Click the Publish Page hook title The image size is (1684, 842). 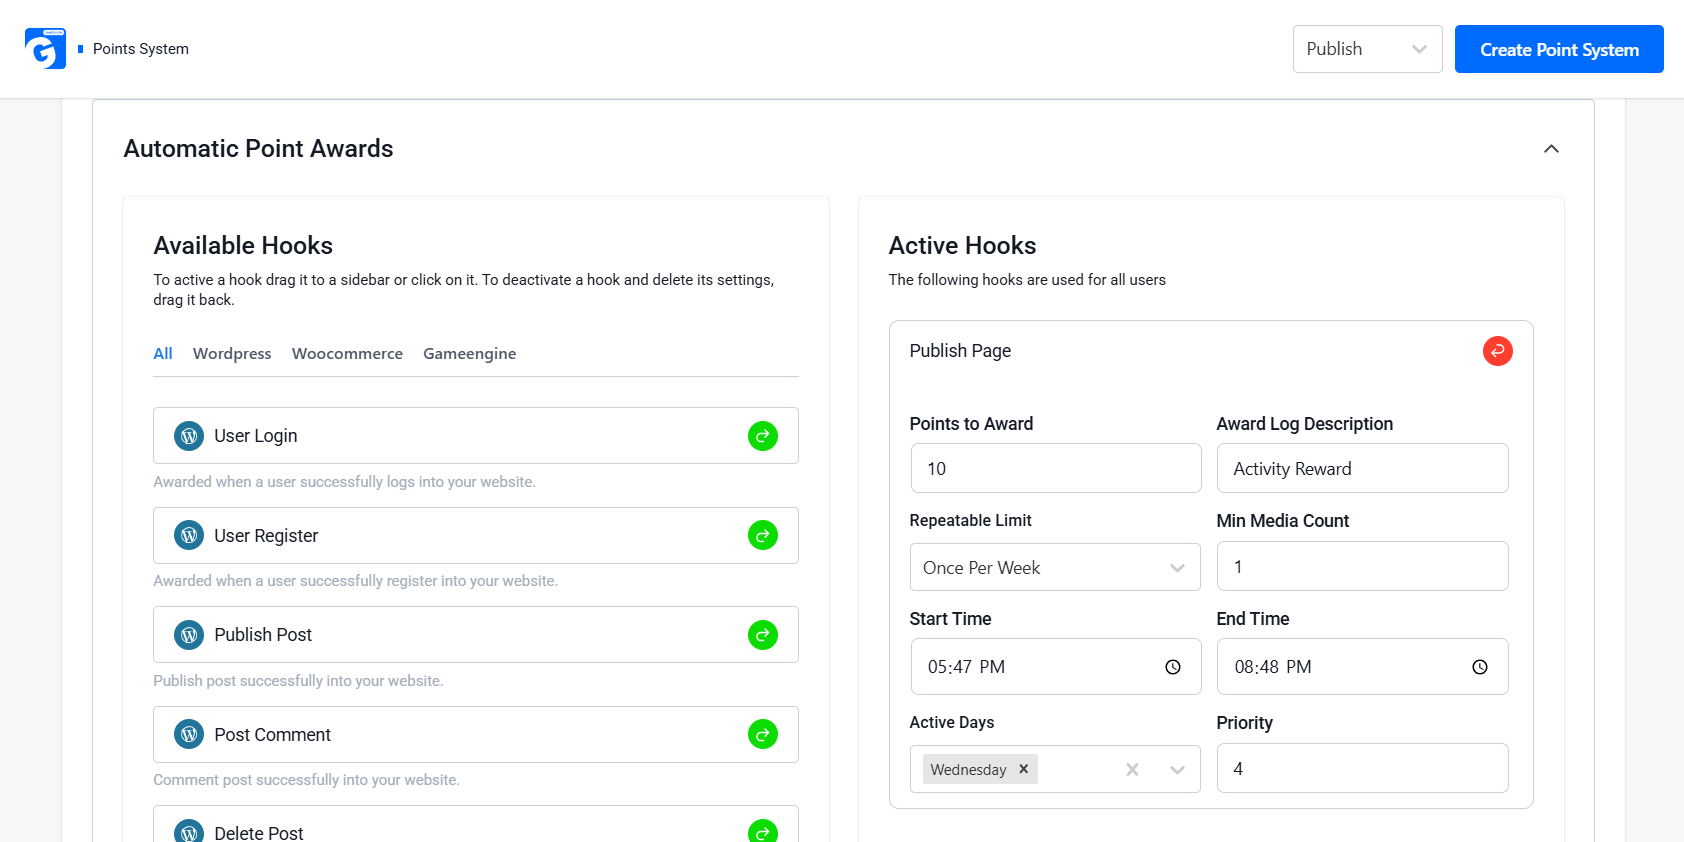coord(960,351)
